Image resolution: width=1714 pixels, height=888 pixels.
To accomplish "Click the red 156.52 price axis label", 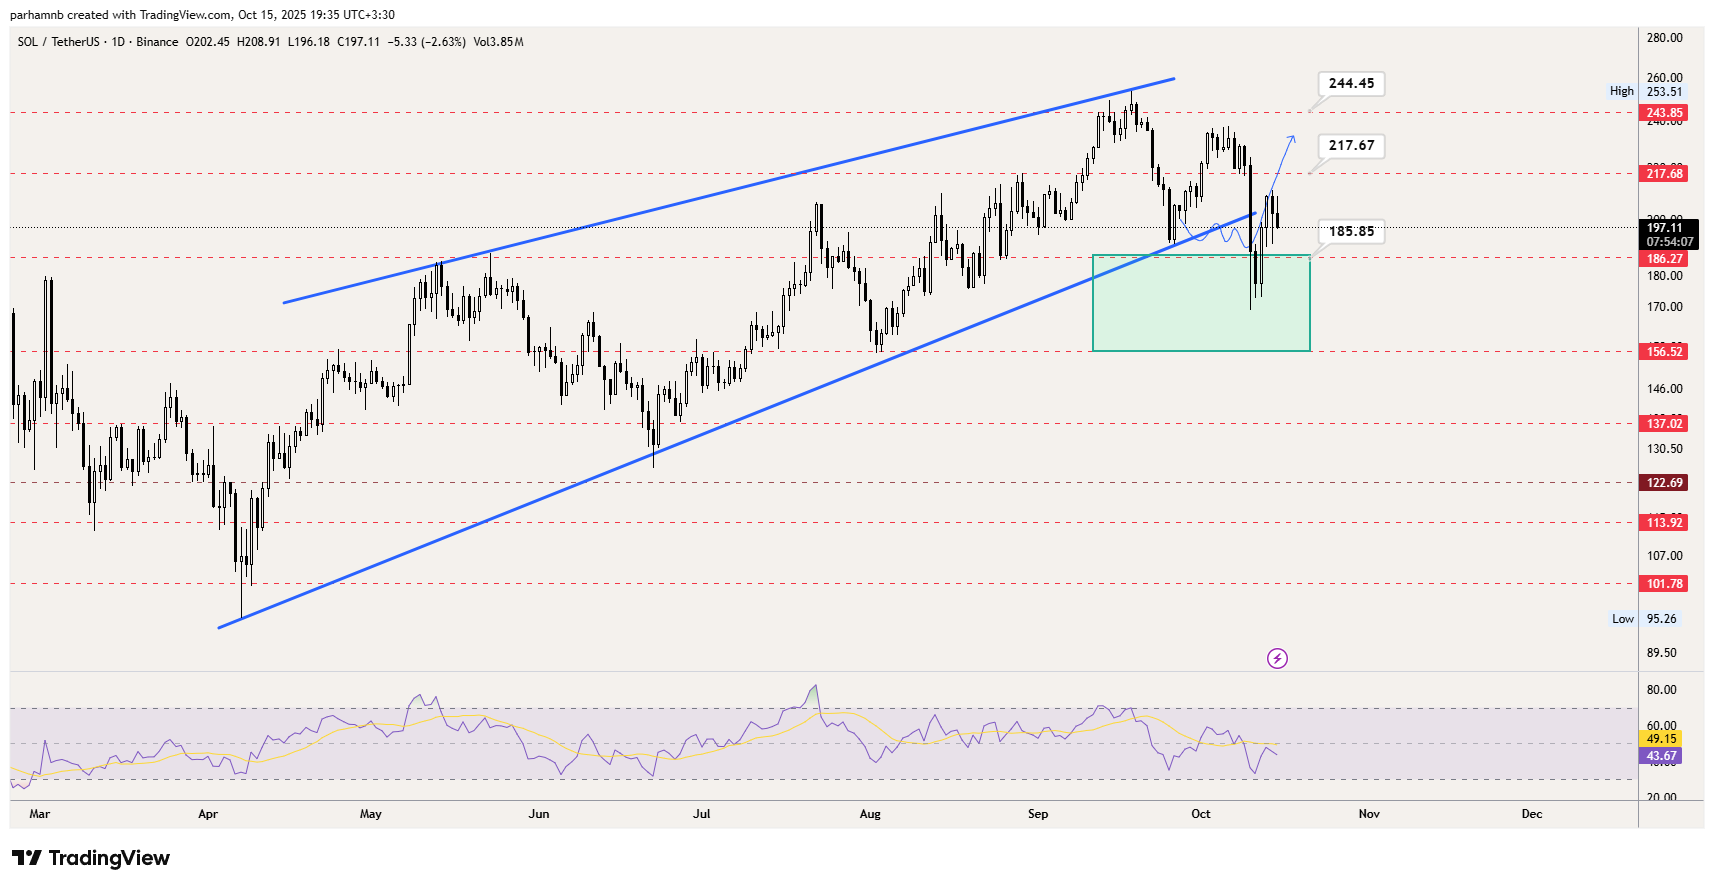I will click(x=1665, y=352).
